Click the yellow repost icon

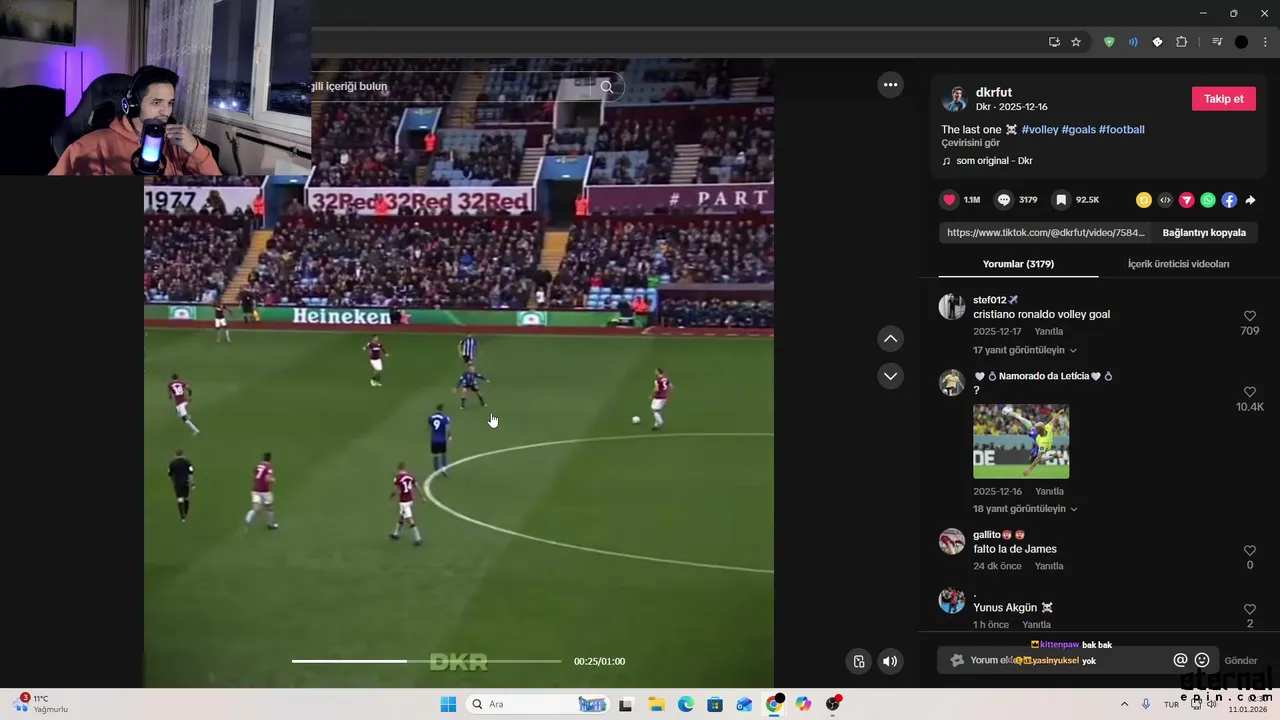1144,200
